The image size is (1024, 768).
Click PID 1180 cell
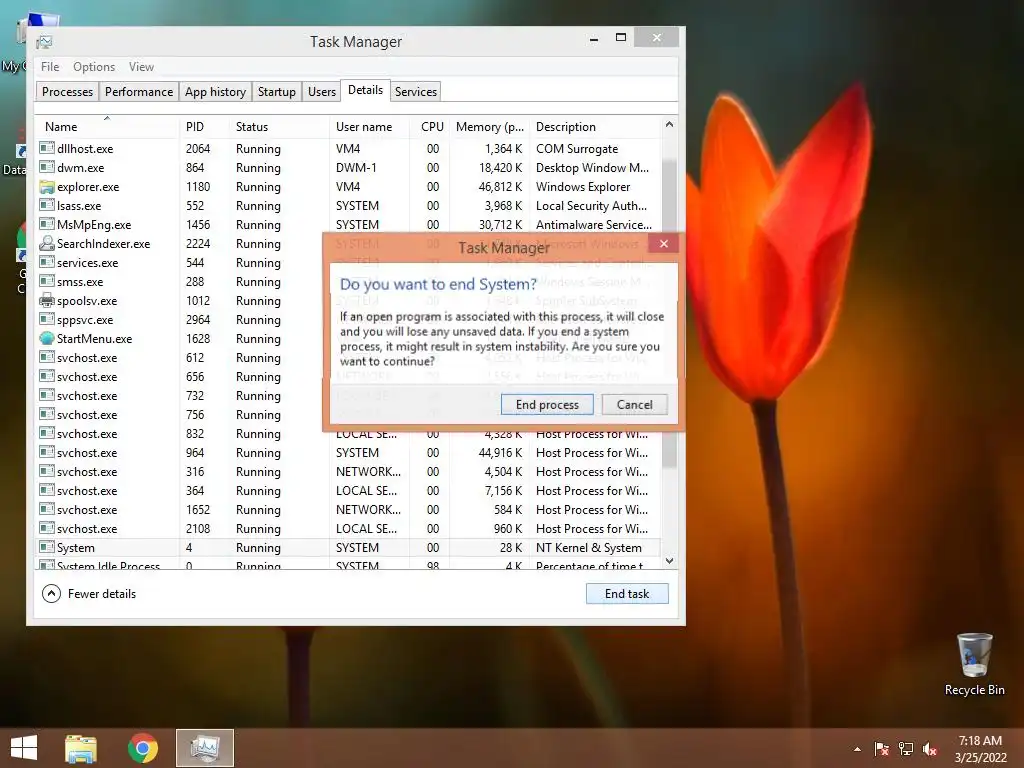(x=198, y=187)
